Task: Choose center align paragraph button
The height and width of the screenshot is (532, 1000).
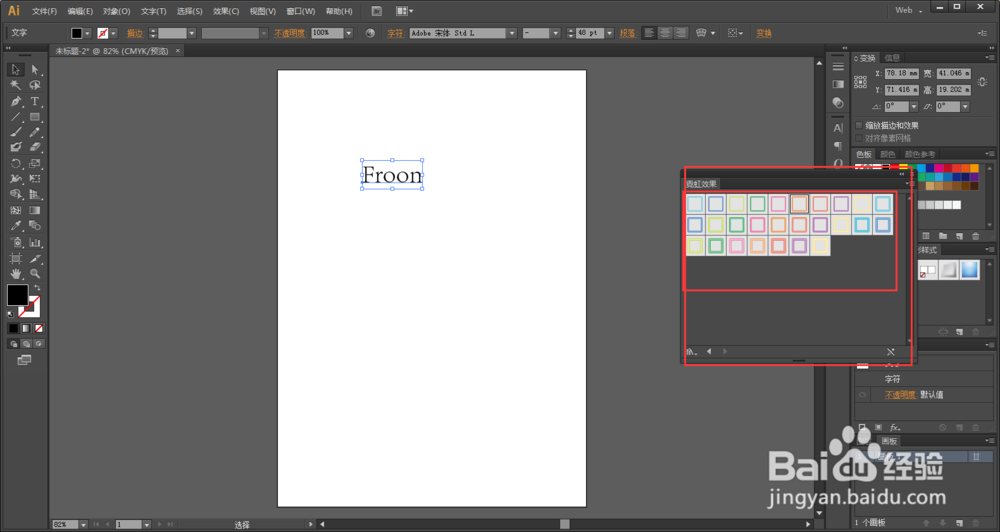Action: click(x=665, y=33)
